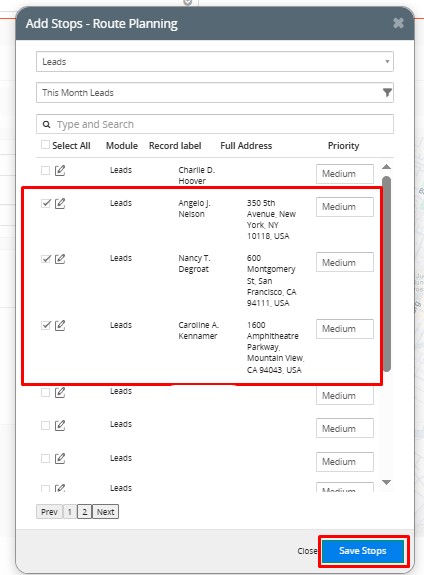Uncheck the Nancy T. Degroat row checkbox
The width and height of the screenshot is (424, 575).
pyautogui.click(x=45, y=259)
